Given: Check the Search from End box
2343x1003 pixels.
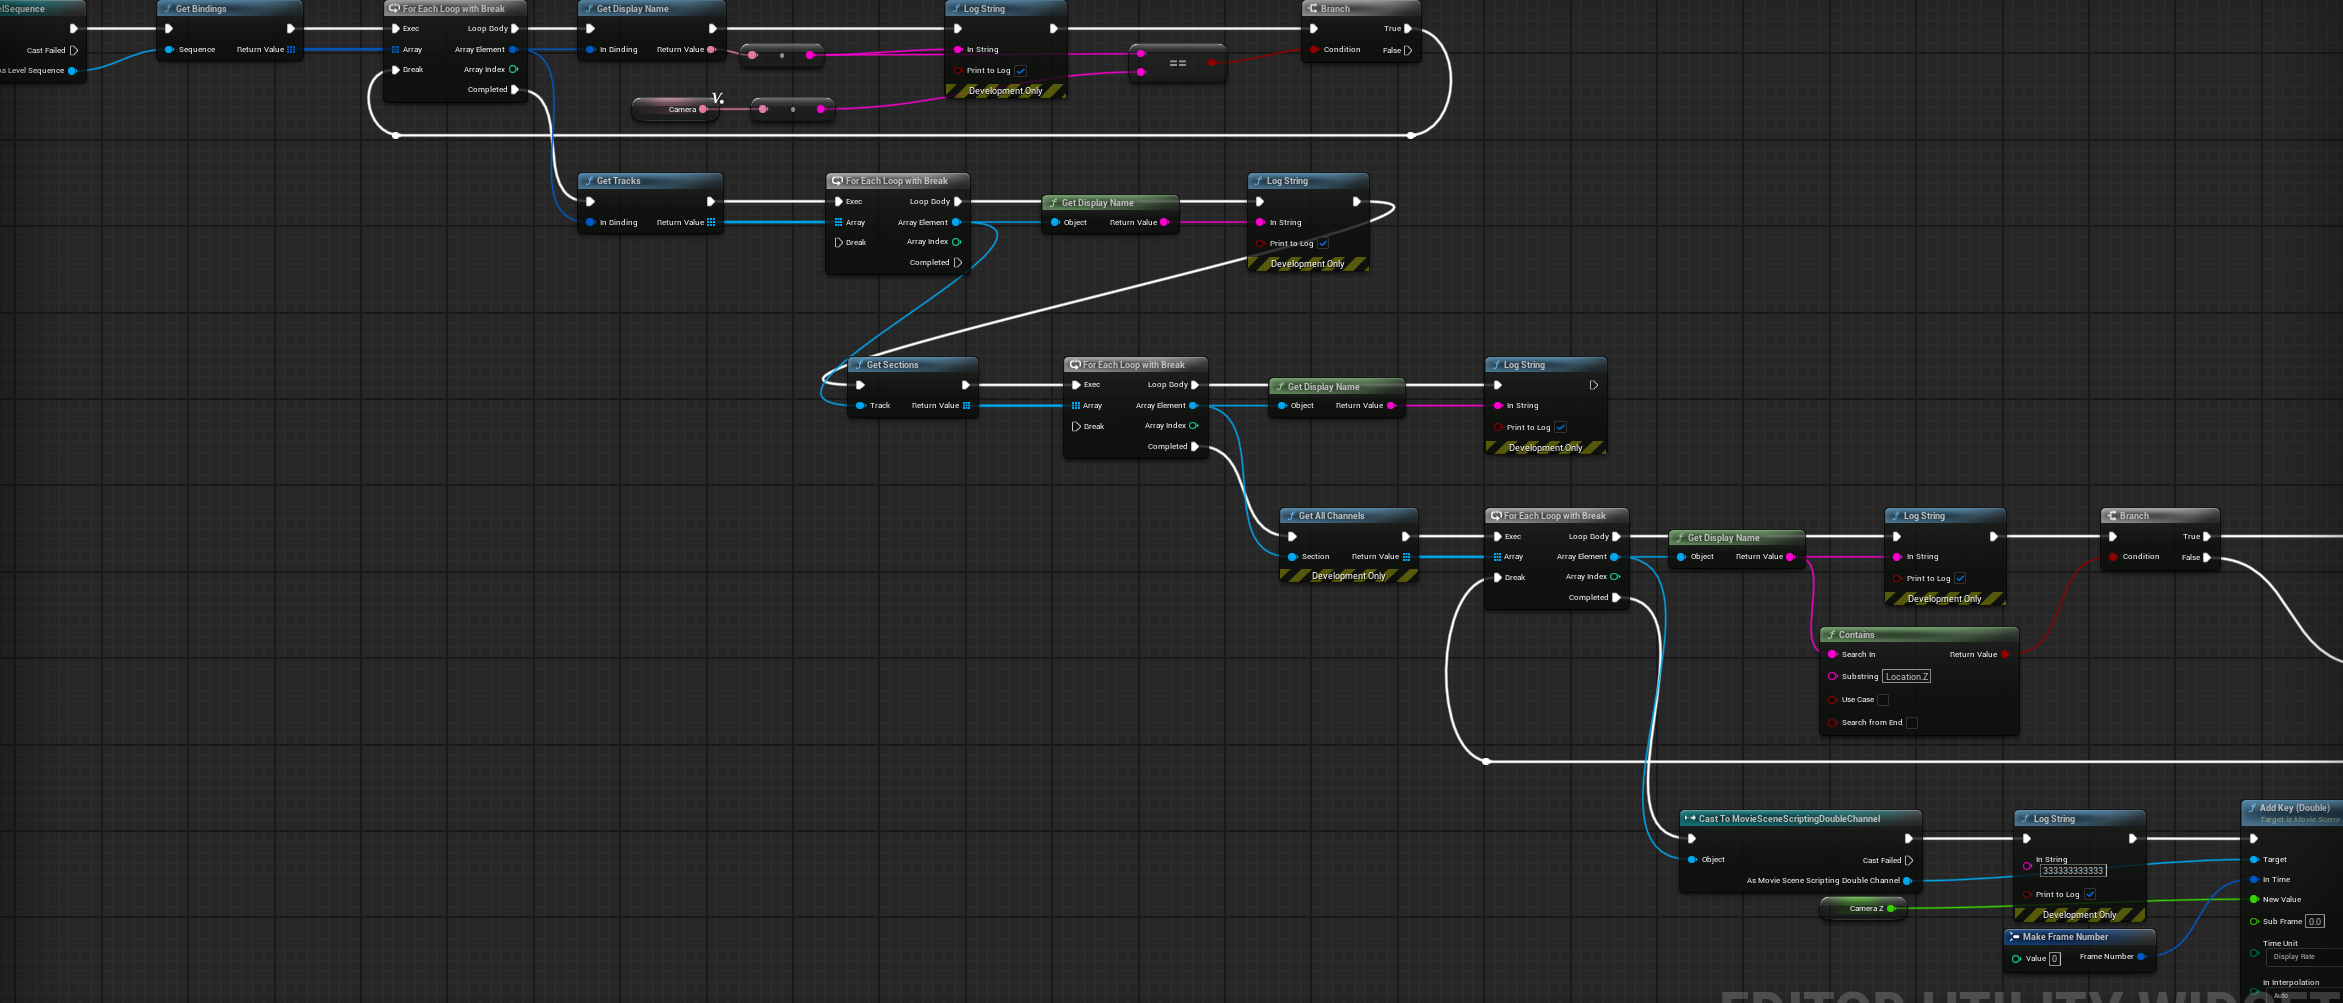Looking at the screenshot, I should click(x=1912, y=723).
